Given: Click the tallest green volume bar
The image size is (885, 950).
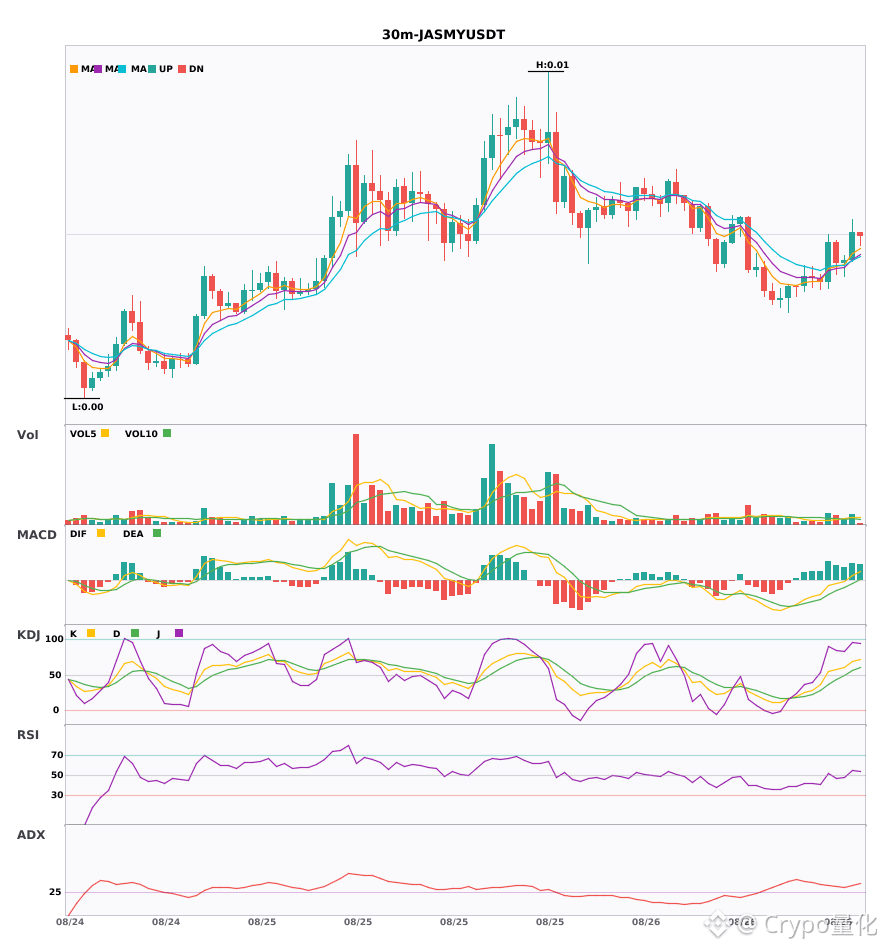Looking at the screenshot, I should [x=492, y=484].
